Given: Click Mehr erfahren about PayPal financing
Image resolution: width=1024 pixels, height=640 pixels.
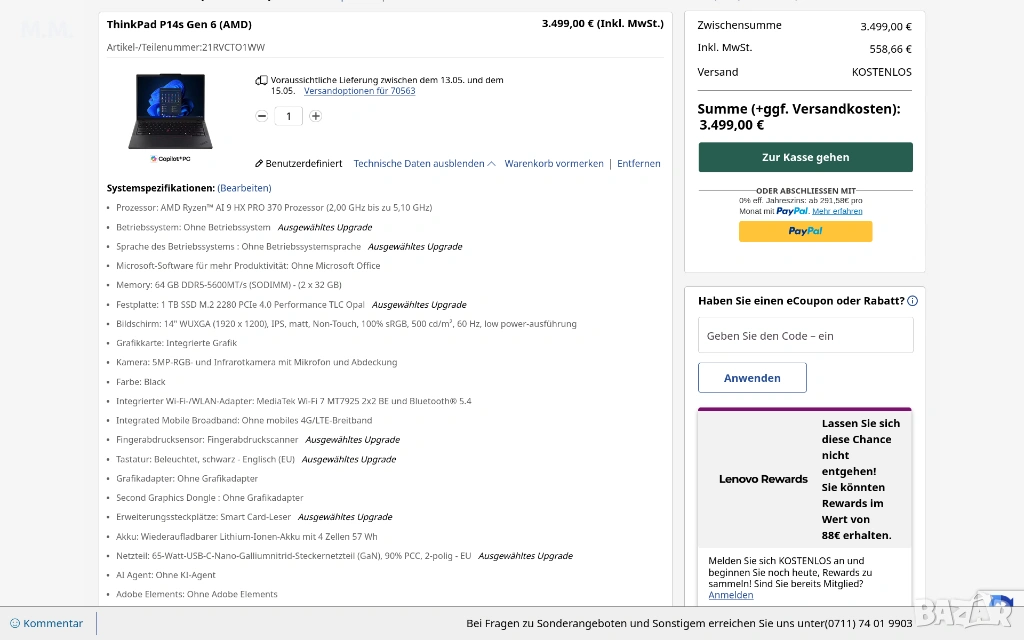Looking at the screenshot, I should click(837, 211).
